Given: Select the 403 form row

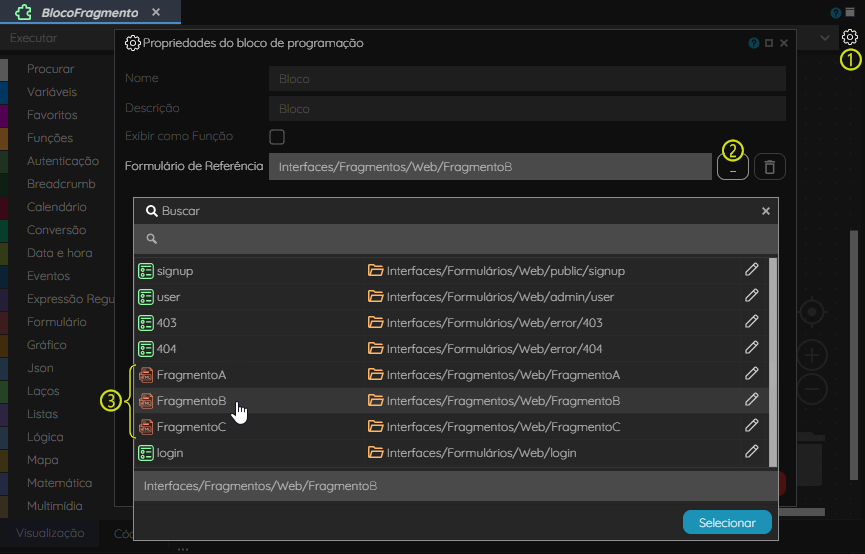Looking at the screenshot, I should point(451,323).
